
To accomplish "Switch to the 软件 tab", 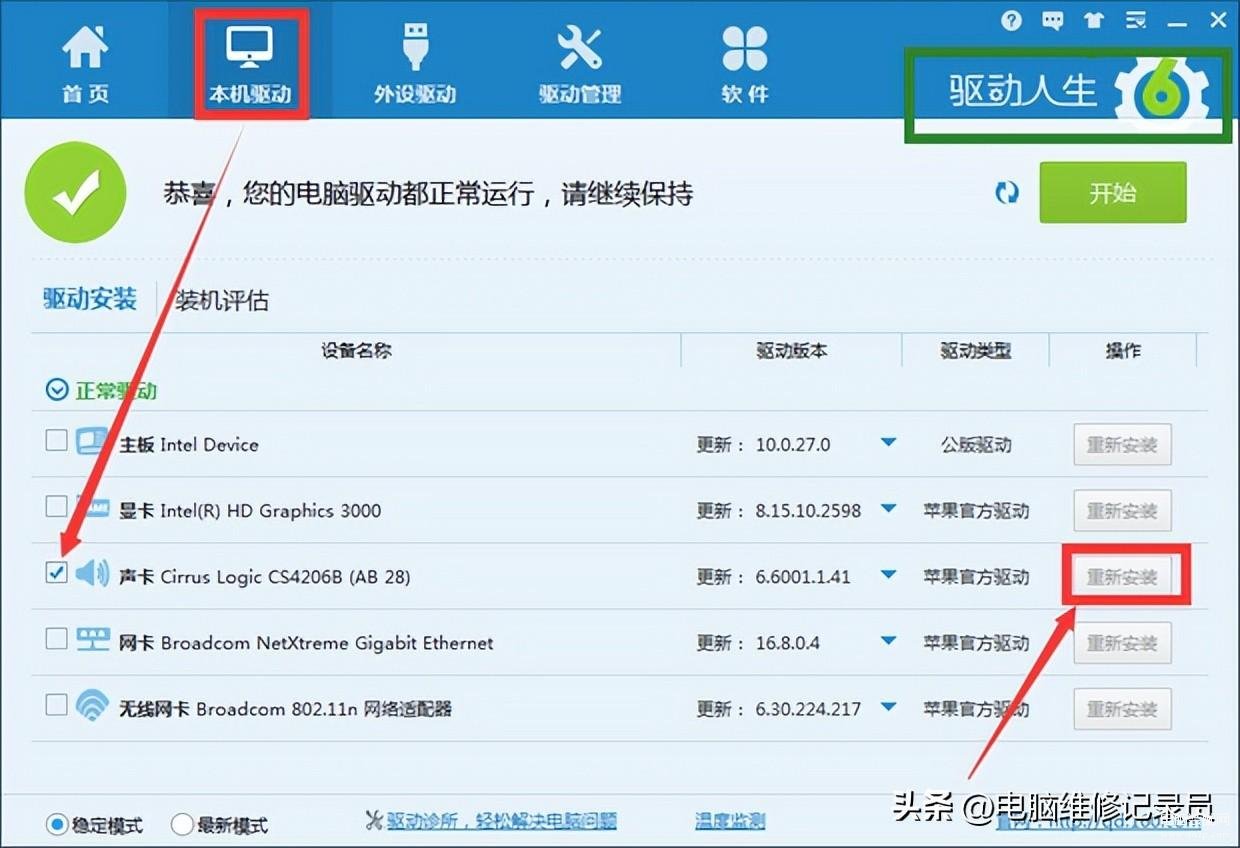I will tap(745, 63).
